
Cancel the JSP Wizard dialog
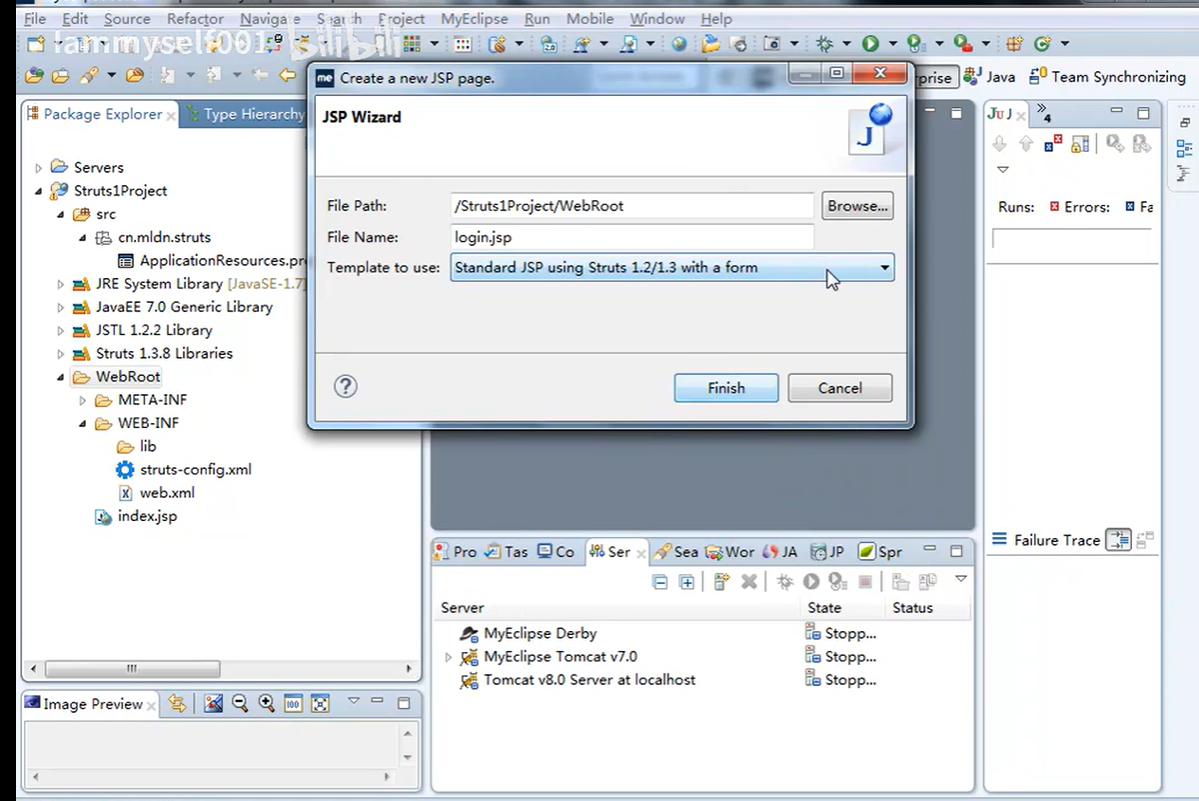click(840, 388)
